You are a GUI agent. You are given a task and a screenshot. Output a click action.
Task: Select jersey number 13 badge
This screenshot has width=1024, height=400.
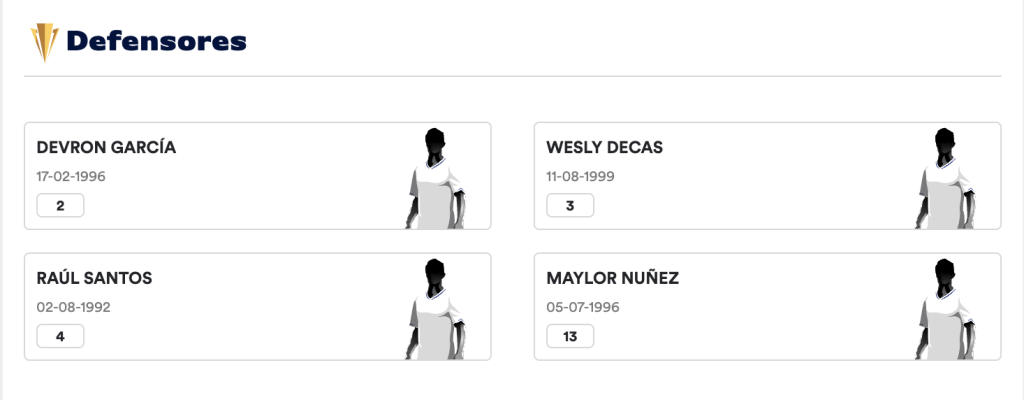point(570,336)
